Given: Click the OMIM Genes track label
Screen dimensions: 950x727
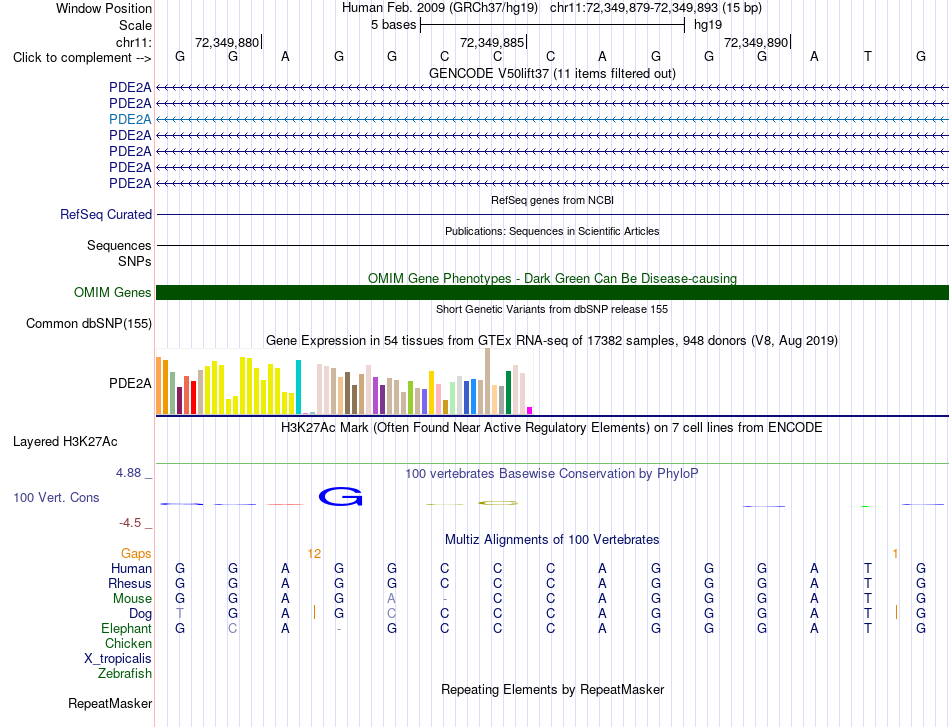Looking at the screenshot, I should (112, 293).
